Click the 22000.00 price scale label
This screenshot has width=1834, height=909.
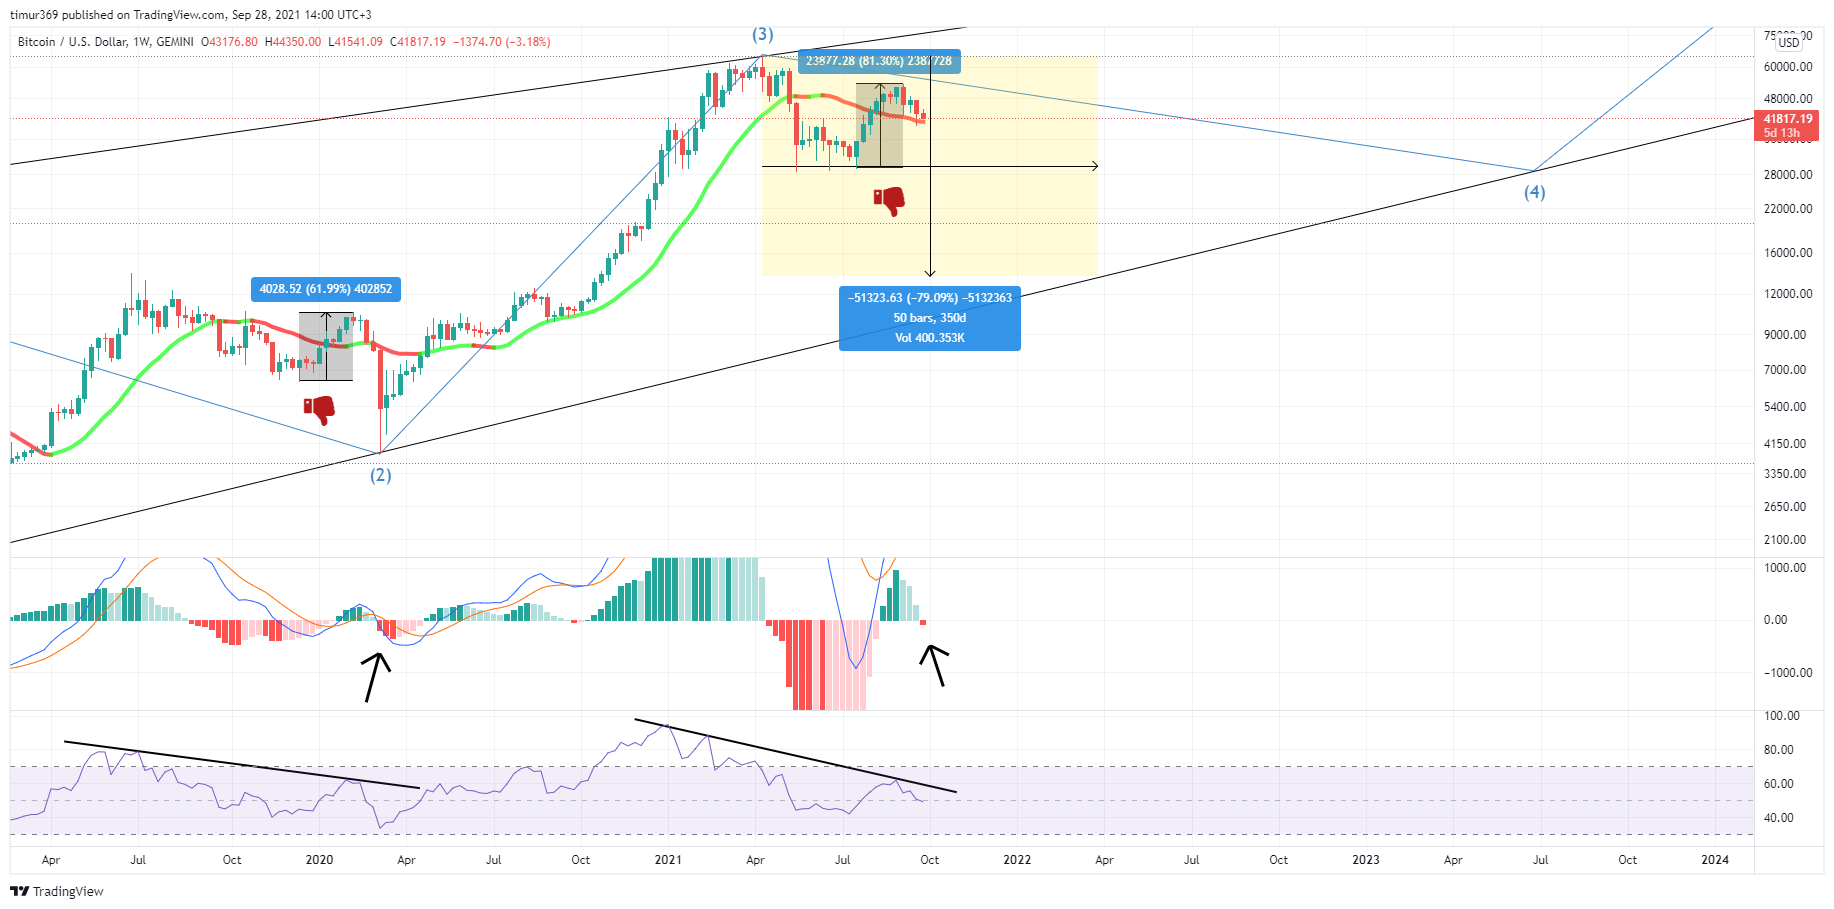1789,209
